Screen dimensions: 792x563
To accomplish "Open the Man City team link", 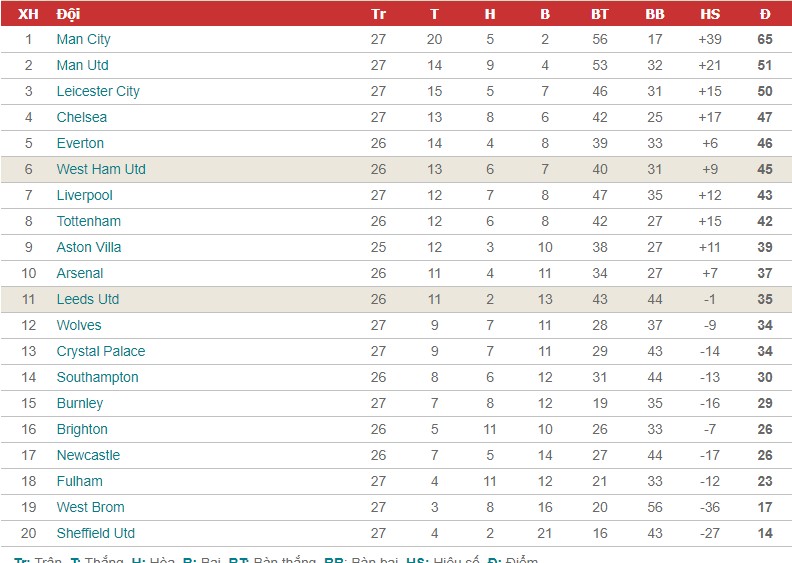I will [x=83, y=39].
